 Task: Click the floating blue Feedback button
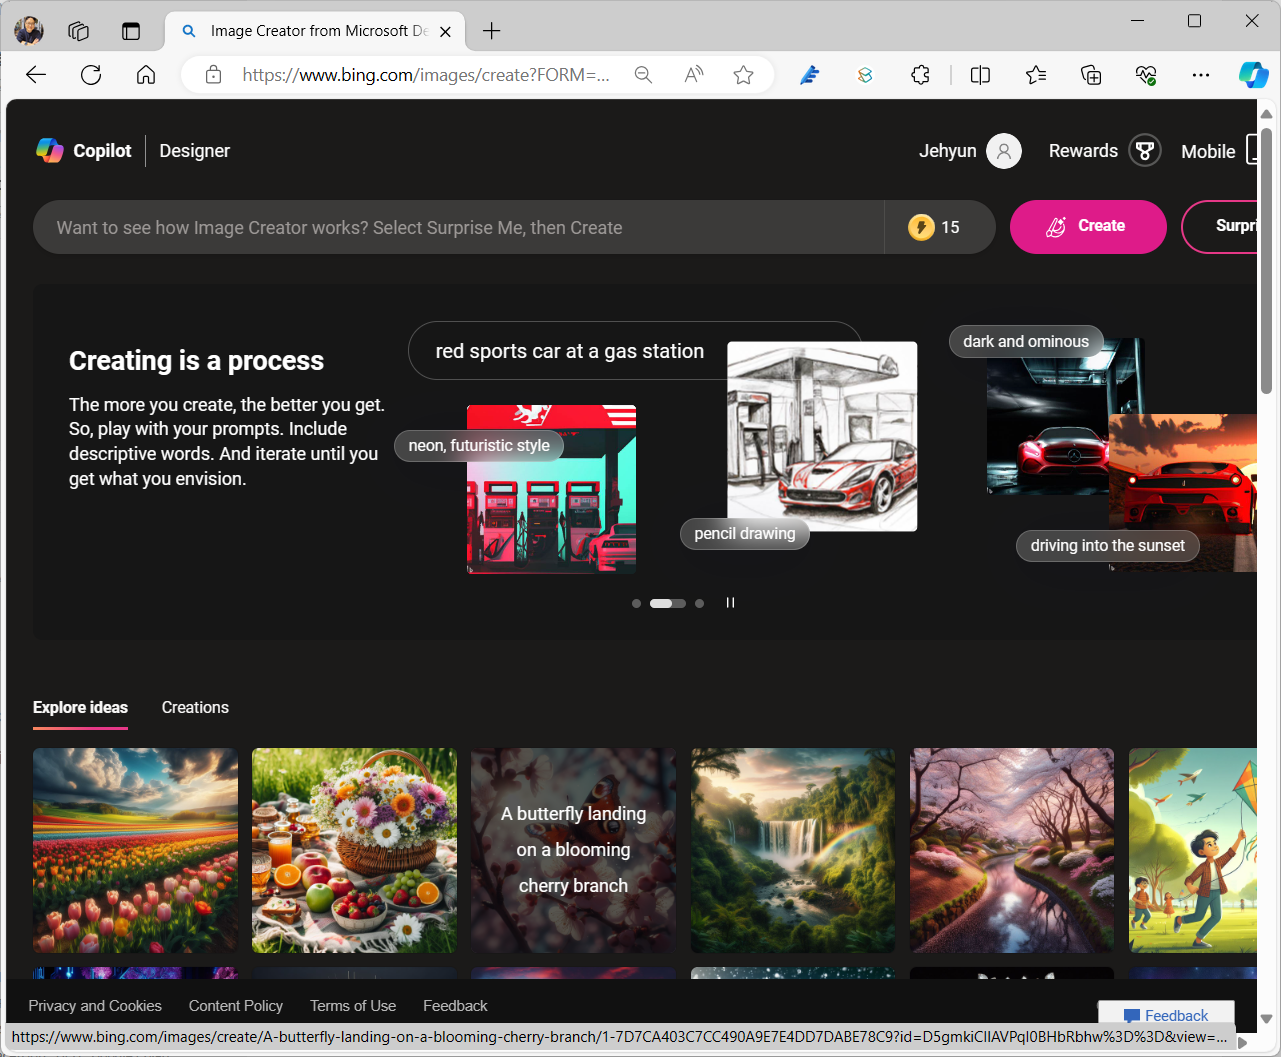[1166, 1014]
